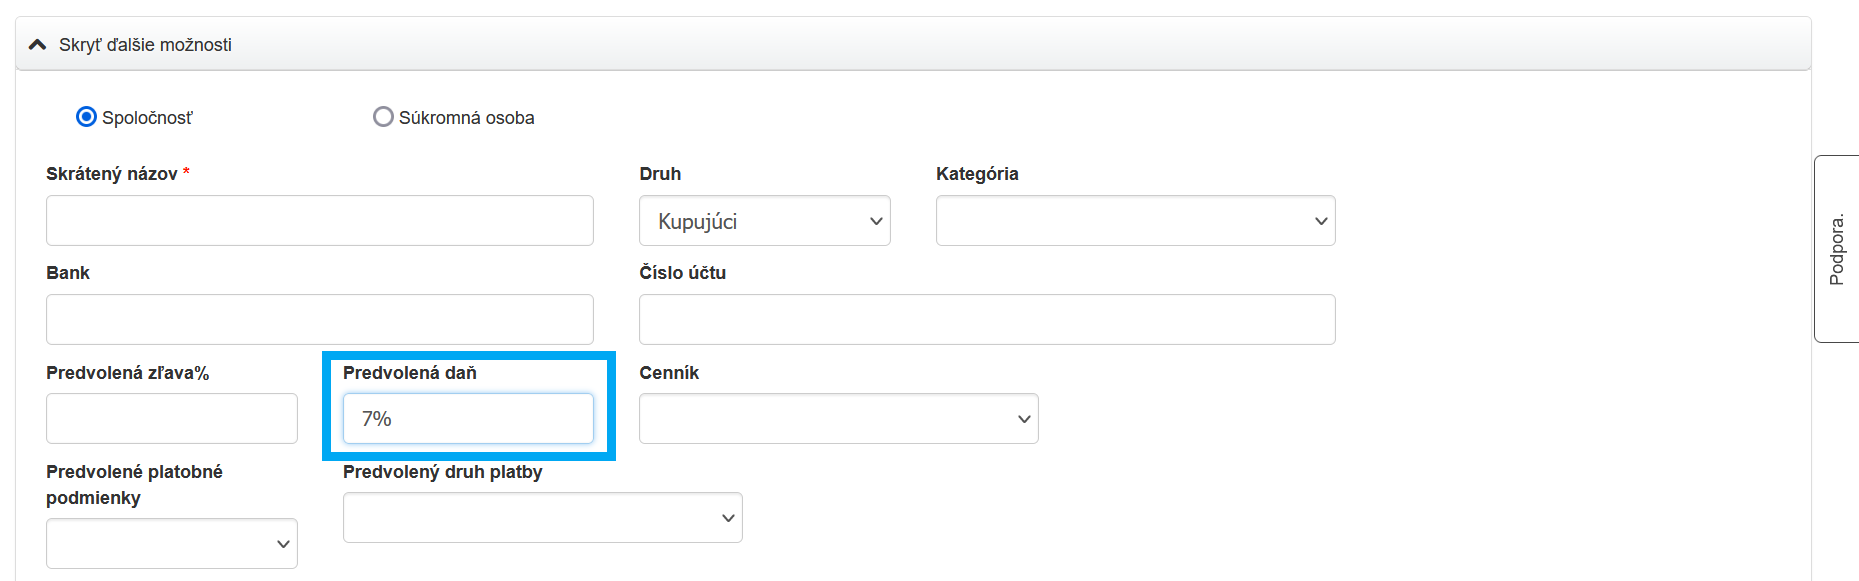
Task: Select the Súkromná osoba radio button
Action: click(x=383, y=117)
